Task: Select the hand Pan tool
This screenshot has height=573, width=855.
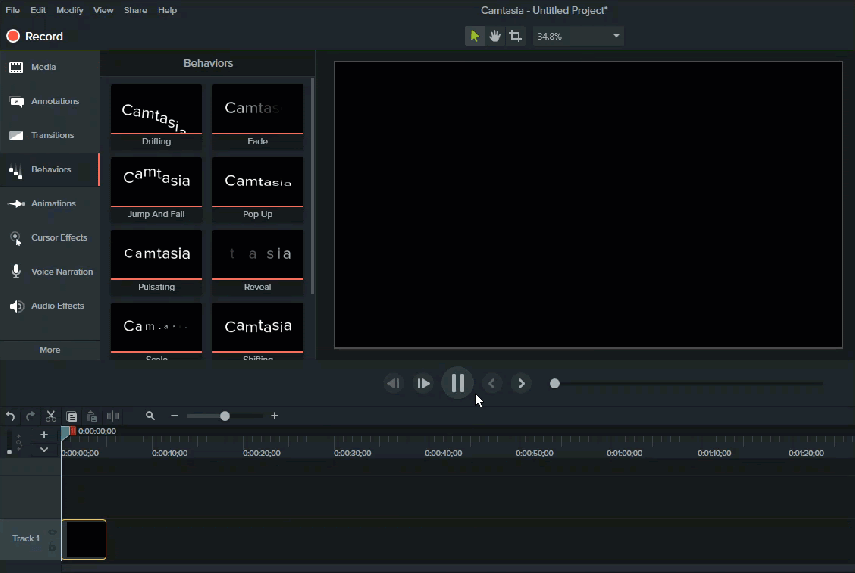Action: click(495, 37)
